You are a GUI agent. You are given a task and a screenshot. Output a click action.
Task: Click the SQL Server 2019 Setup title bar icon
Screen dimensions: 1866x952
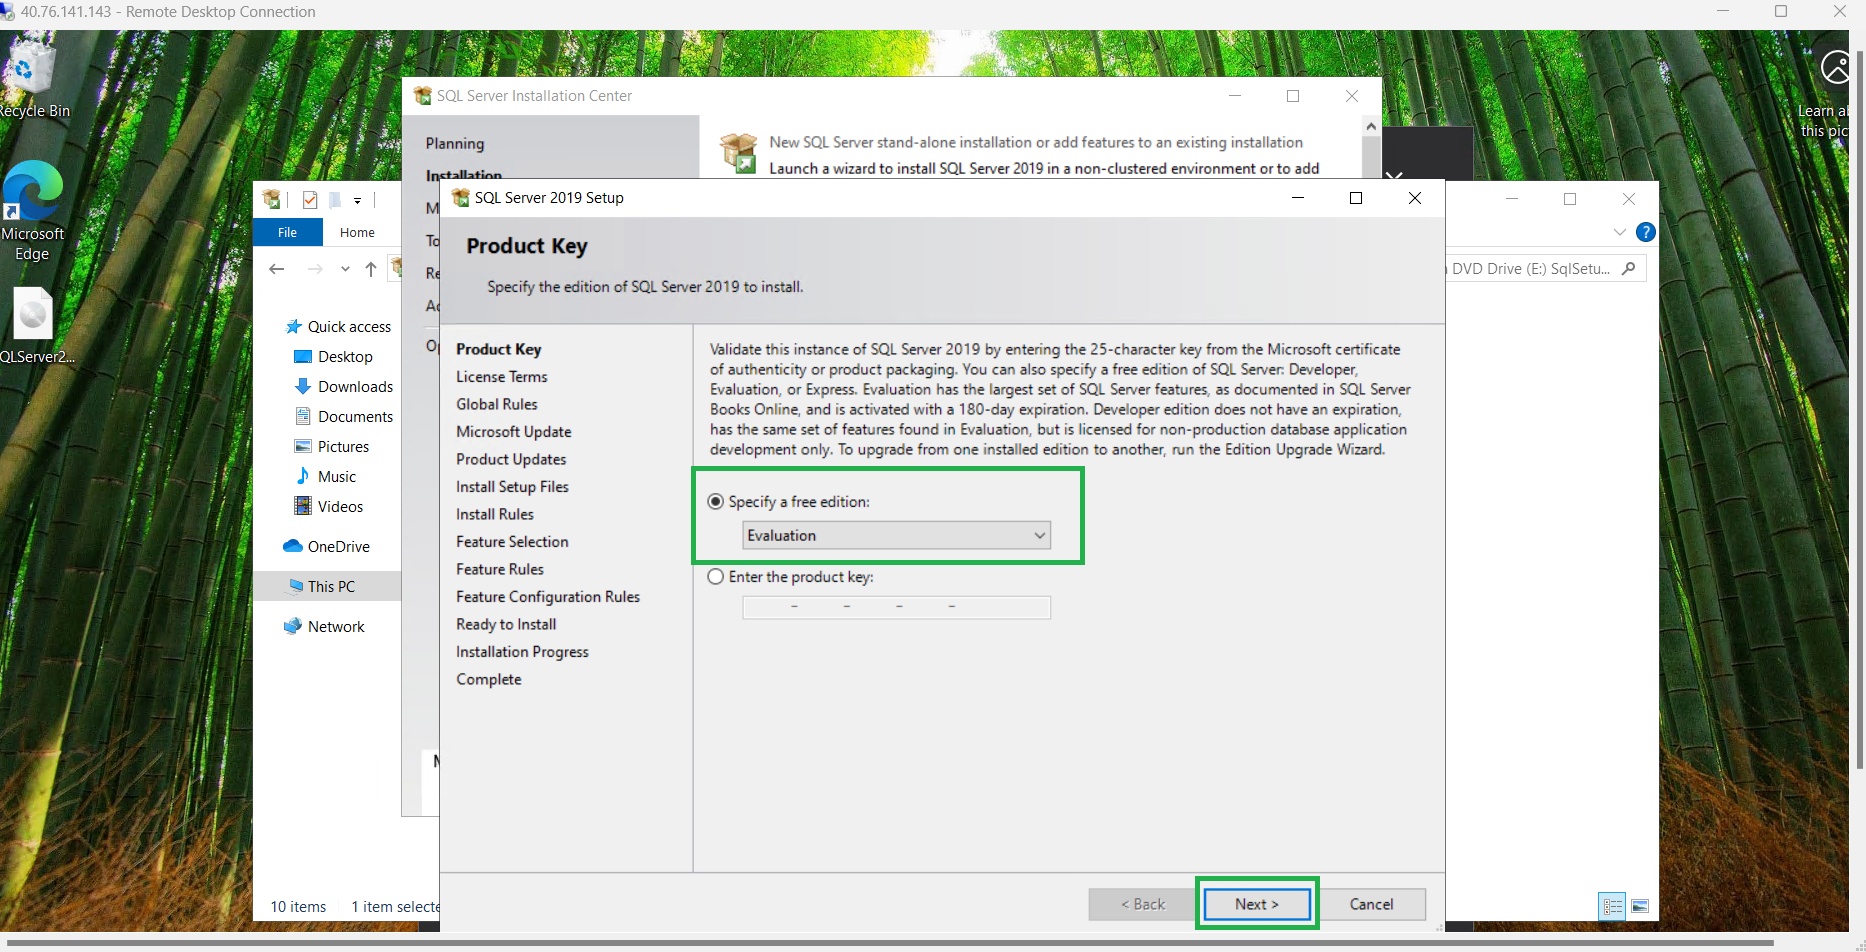tap(461, 198)
